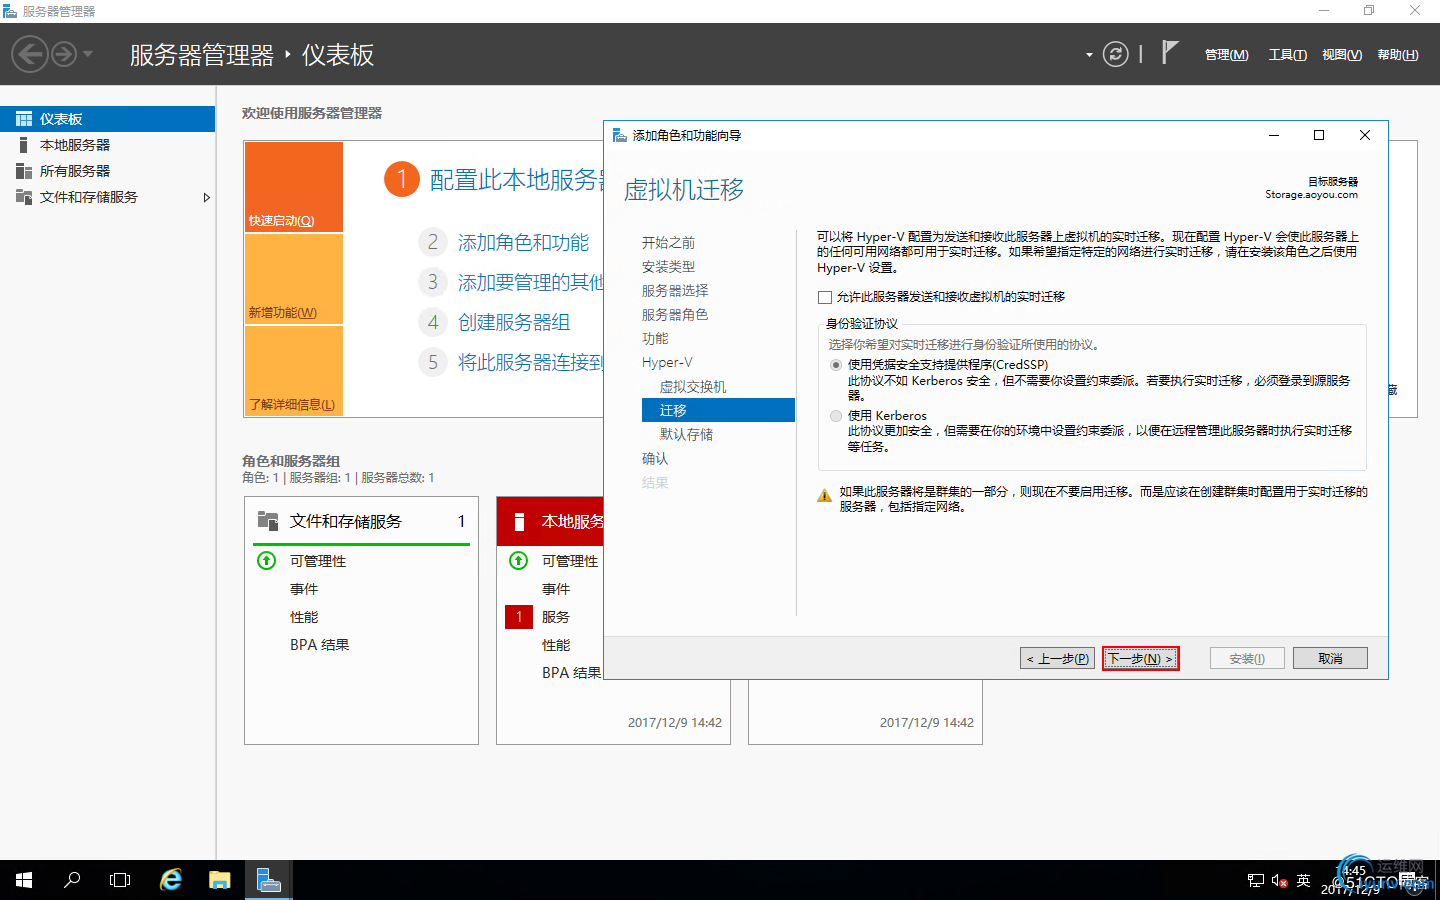Select the CredSSP authentication radio button
1440x900 pixels.
tap(836, 365)
